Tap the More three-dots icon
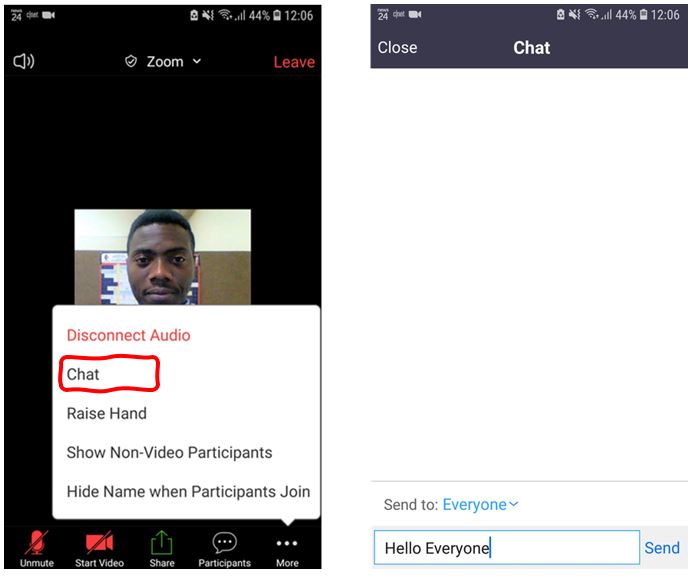 point(287,543)
